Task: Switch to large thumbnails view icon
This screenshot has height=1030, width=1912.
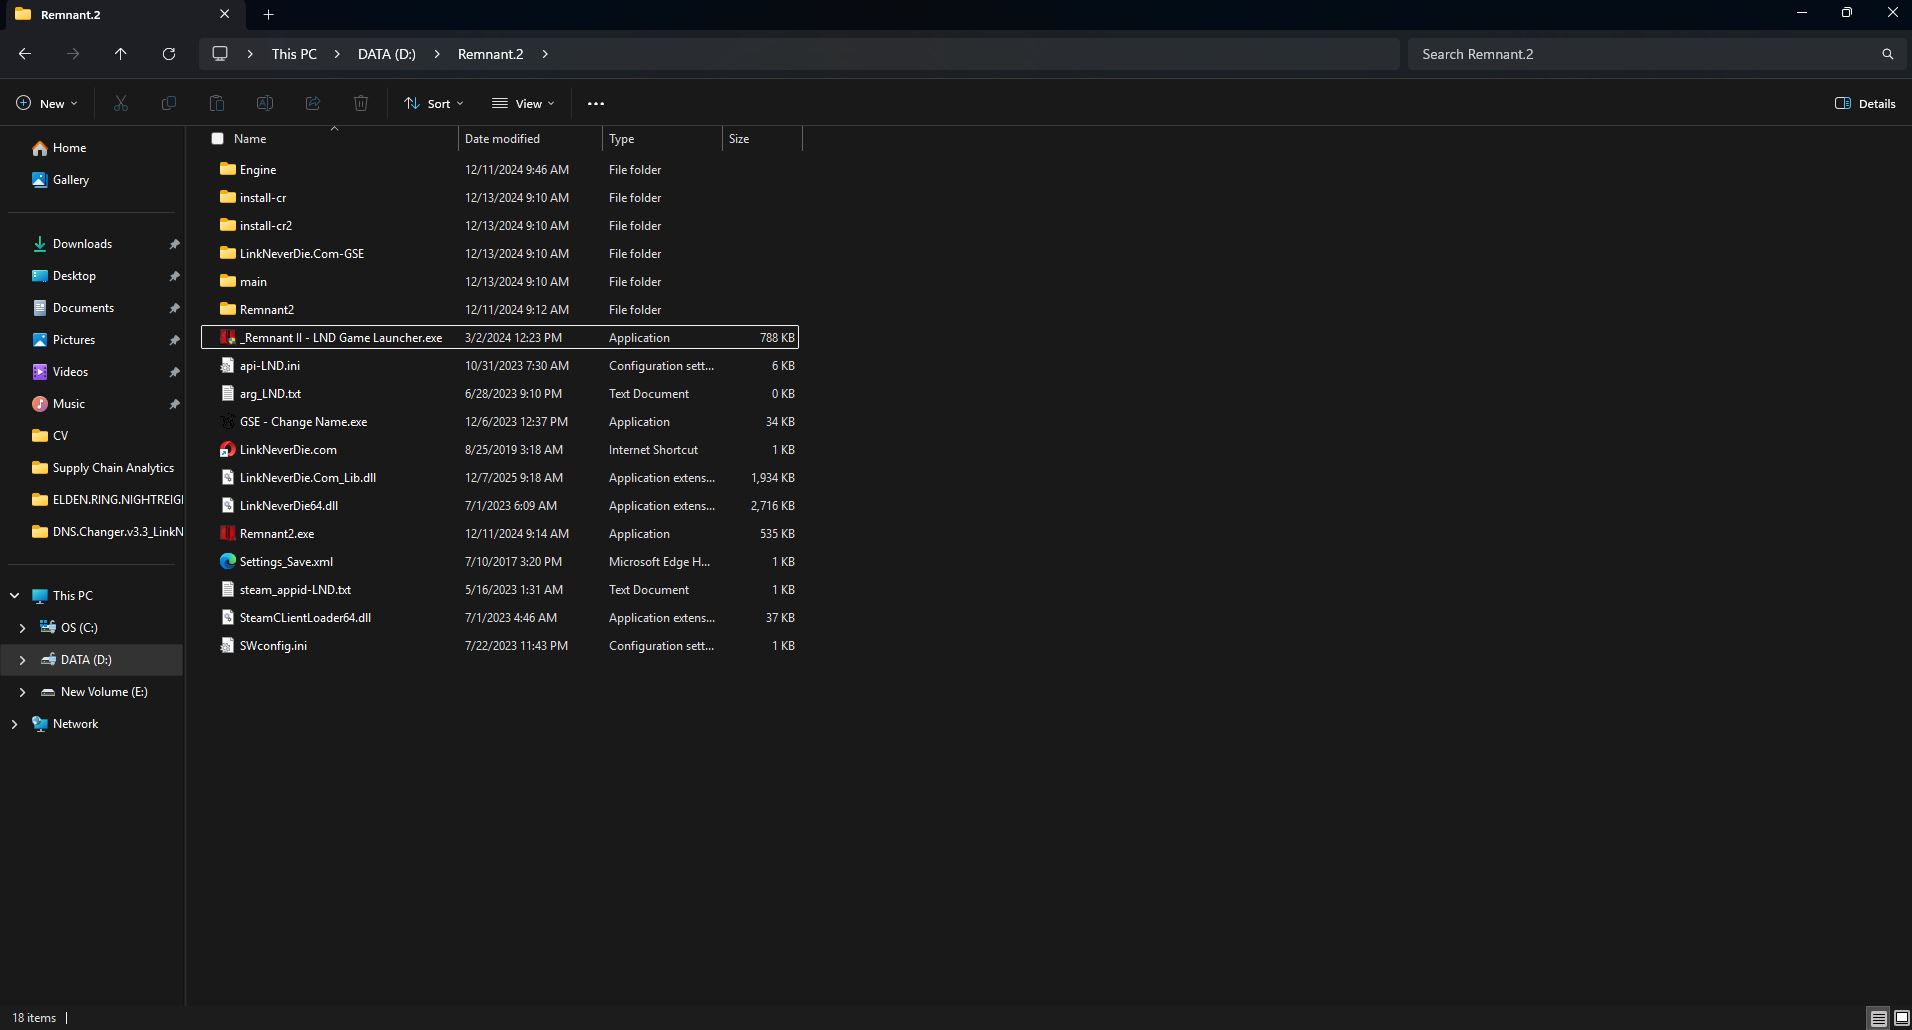Action: click(1901, 1018)
